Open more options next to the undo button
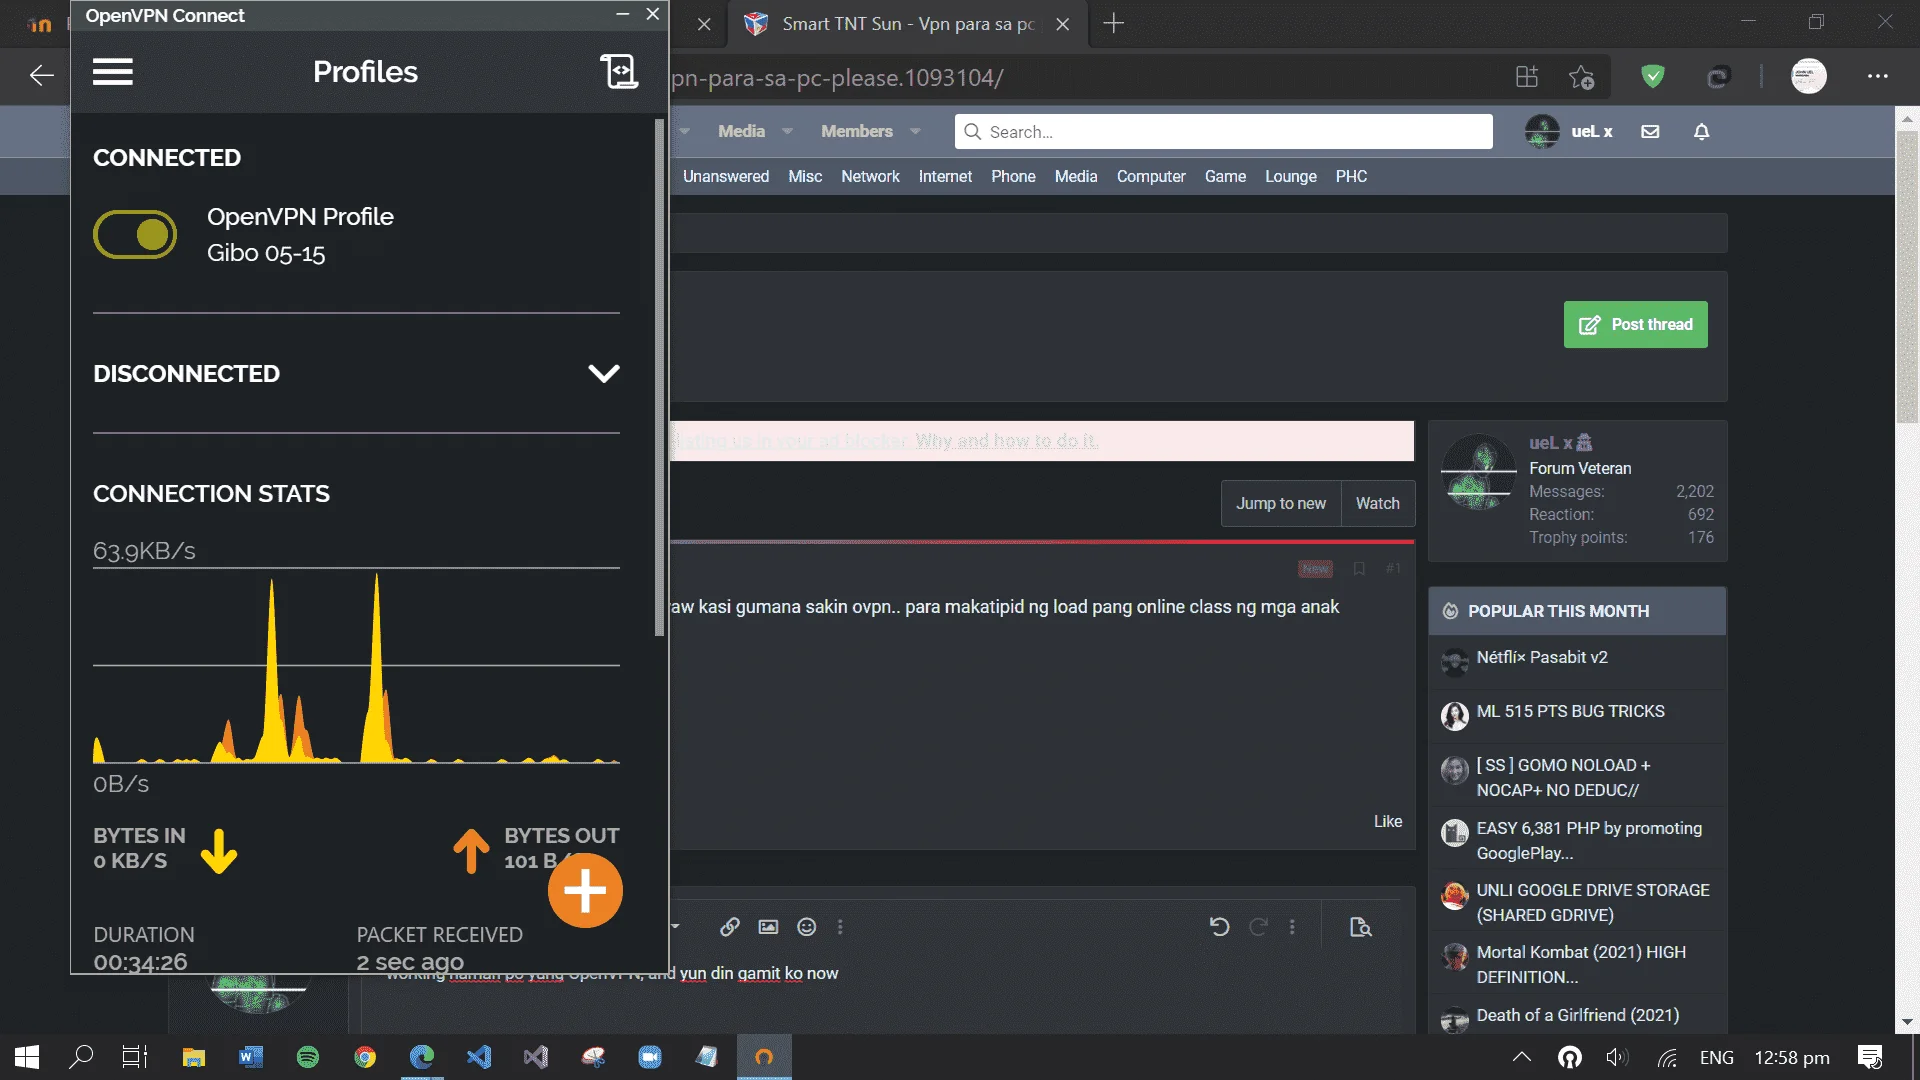Screen dimensions: 1920x1080 click(x=1292, y=927)
